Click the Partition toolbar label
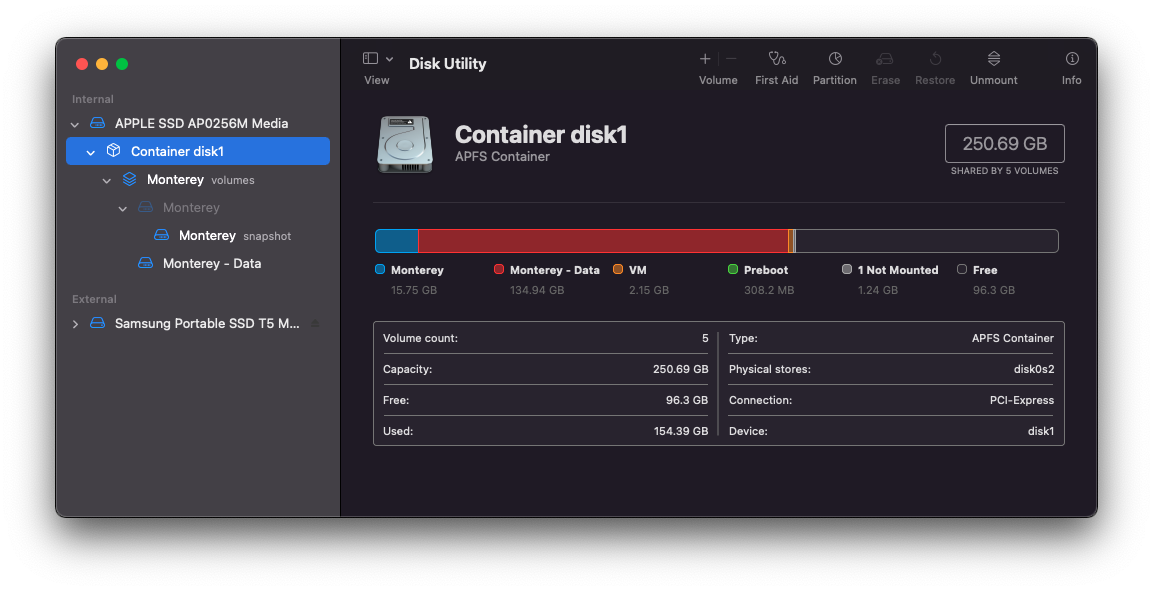Viewport: 1153px width, 591px height. pyautogui.click(x=835, y=80)
